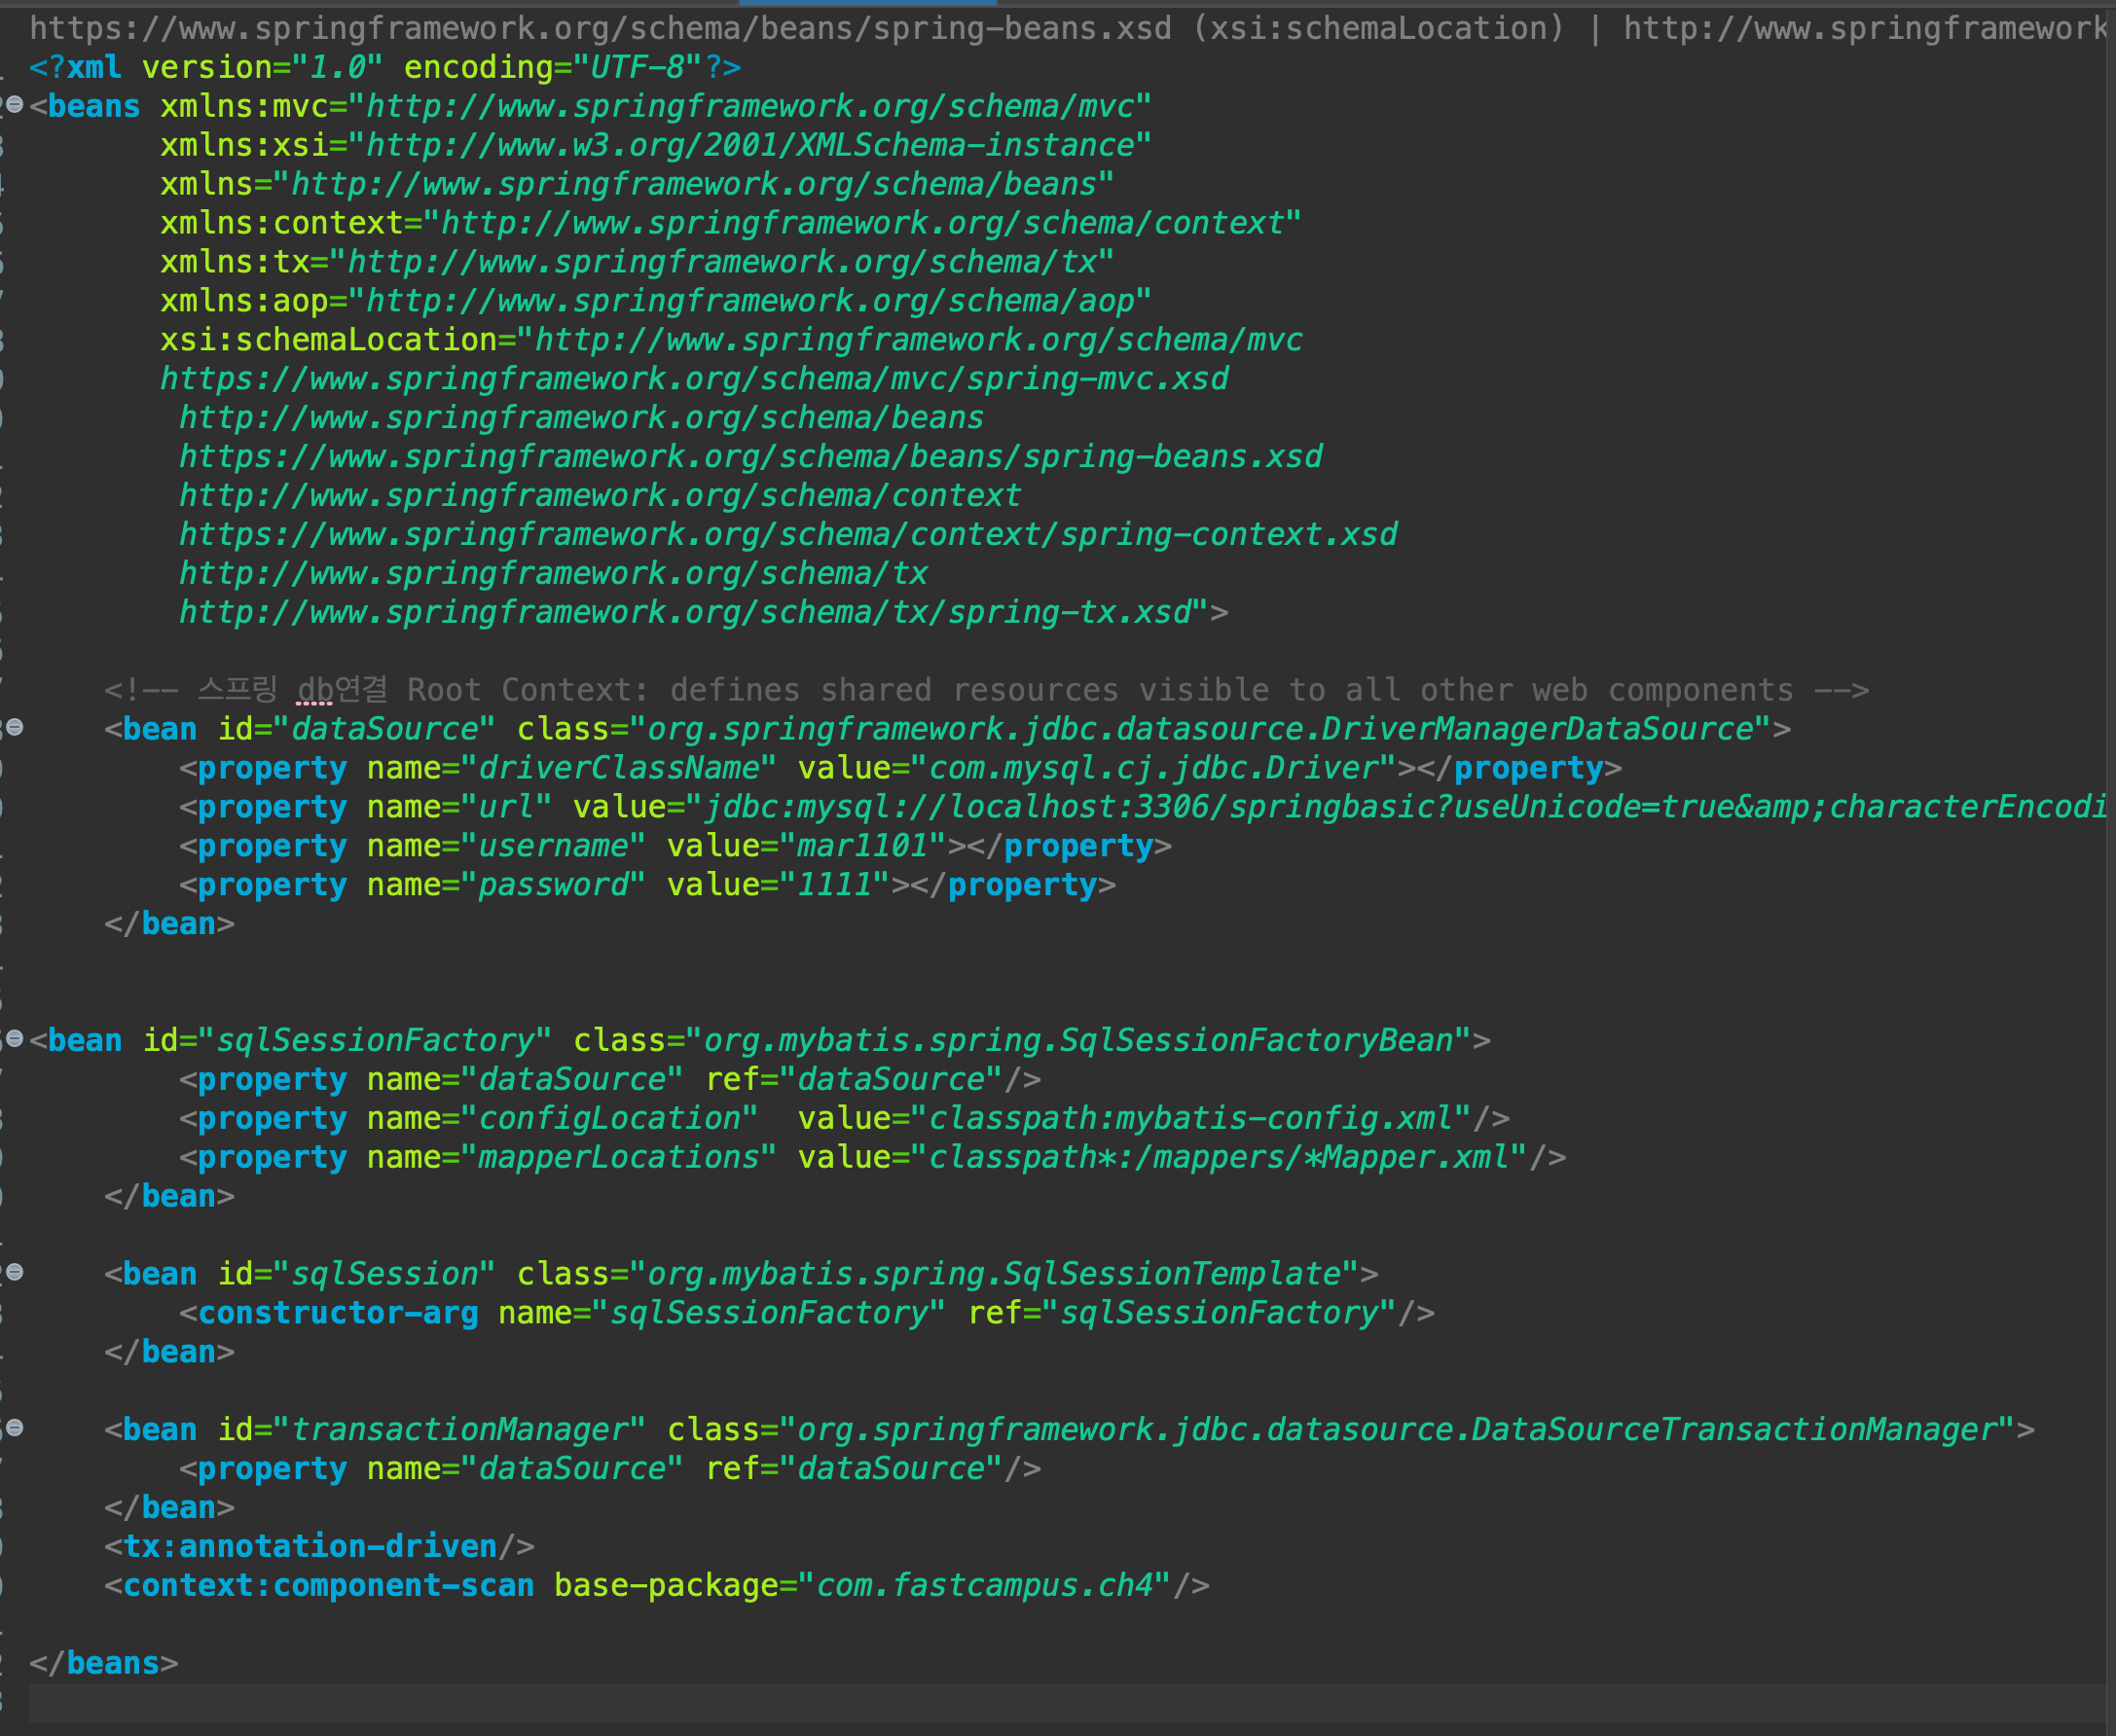Viewport: 2116px width, 1736px height.
Task: Collapse the sqlSessionFactory bean fold marker
Action: coord(14,1038)
